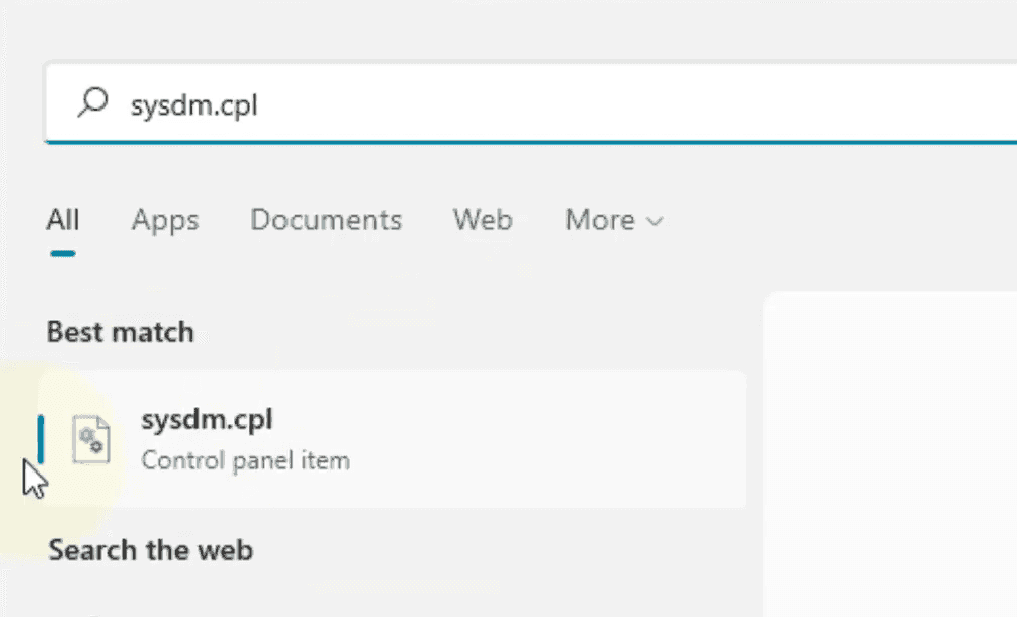Switch to the Apps filter tab

pyautogui.click(x=165, y=221)
